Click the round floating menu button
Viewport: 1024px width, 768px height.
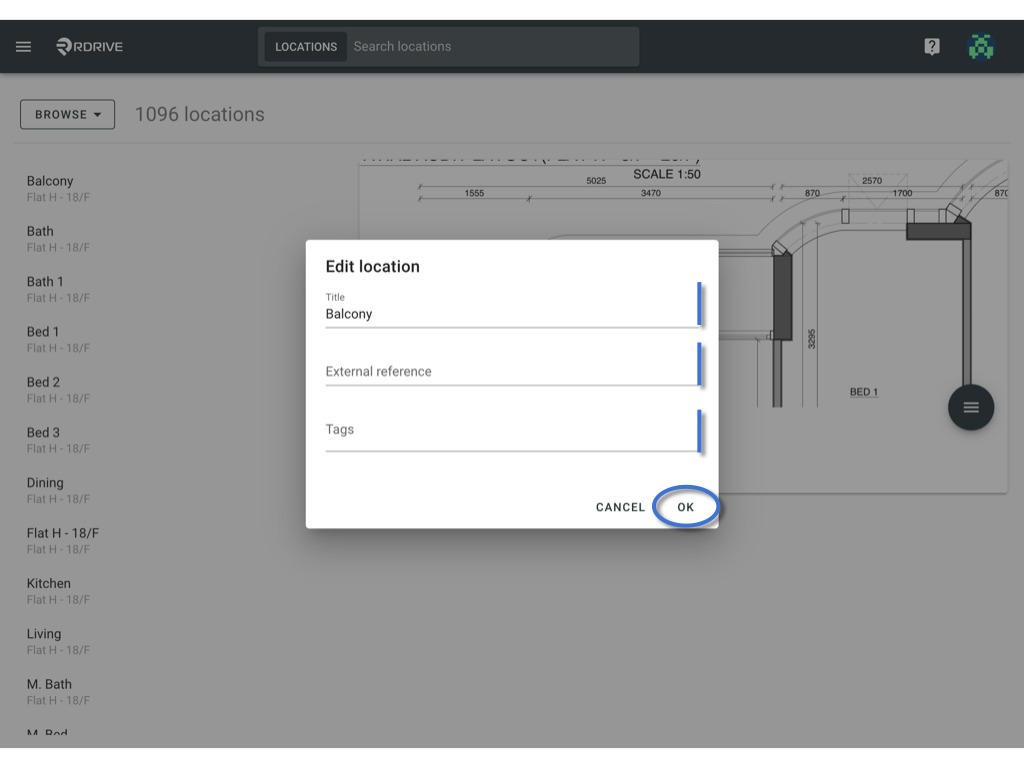pos(971,408)
